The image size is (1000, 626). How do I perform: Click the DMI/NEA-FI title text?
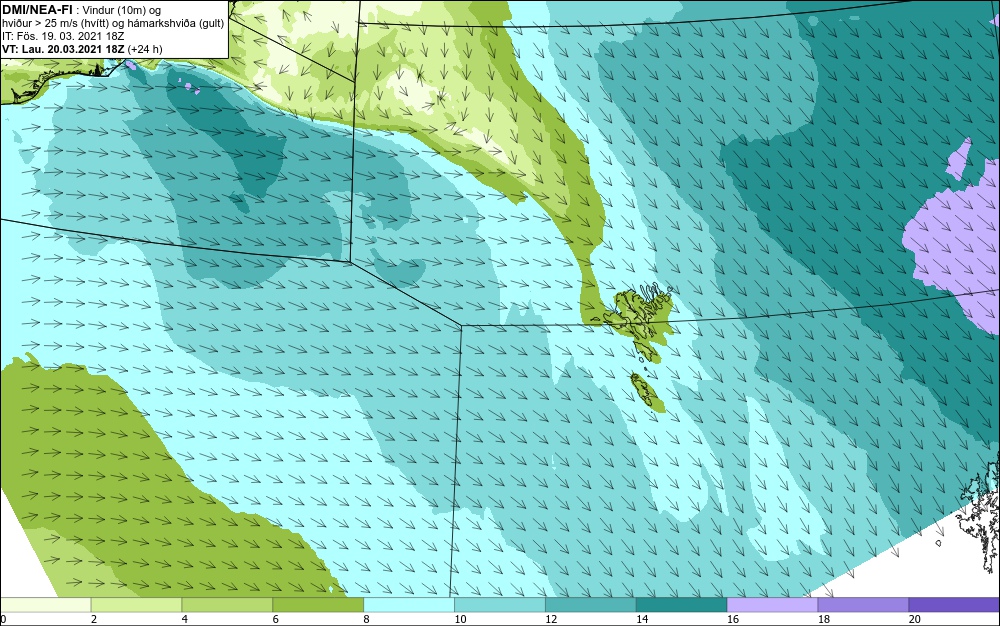click(x=36, y=10)
